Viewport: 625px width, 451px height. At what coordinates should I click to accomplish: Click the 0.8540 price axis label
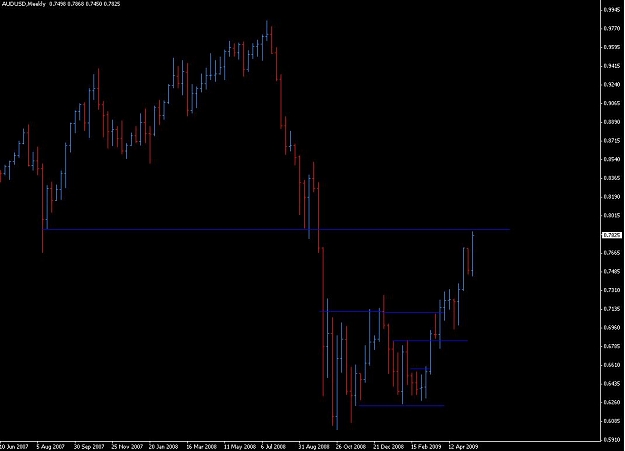[x=612, y=159]
